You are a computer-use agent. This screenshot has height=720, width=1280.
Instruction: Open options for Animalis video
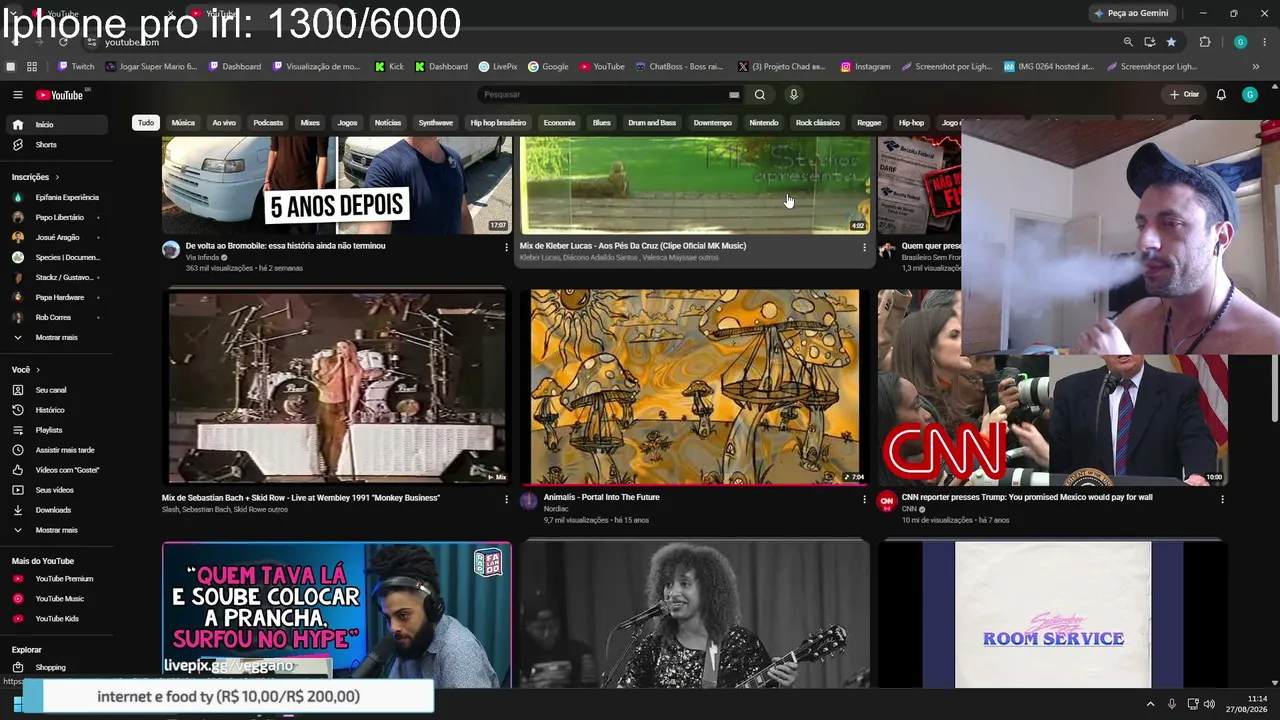tap(864, 499)
